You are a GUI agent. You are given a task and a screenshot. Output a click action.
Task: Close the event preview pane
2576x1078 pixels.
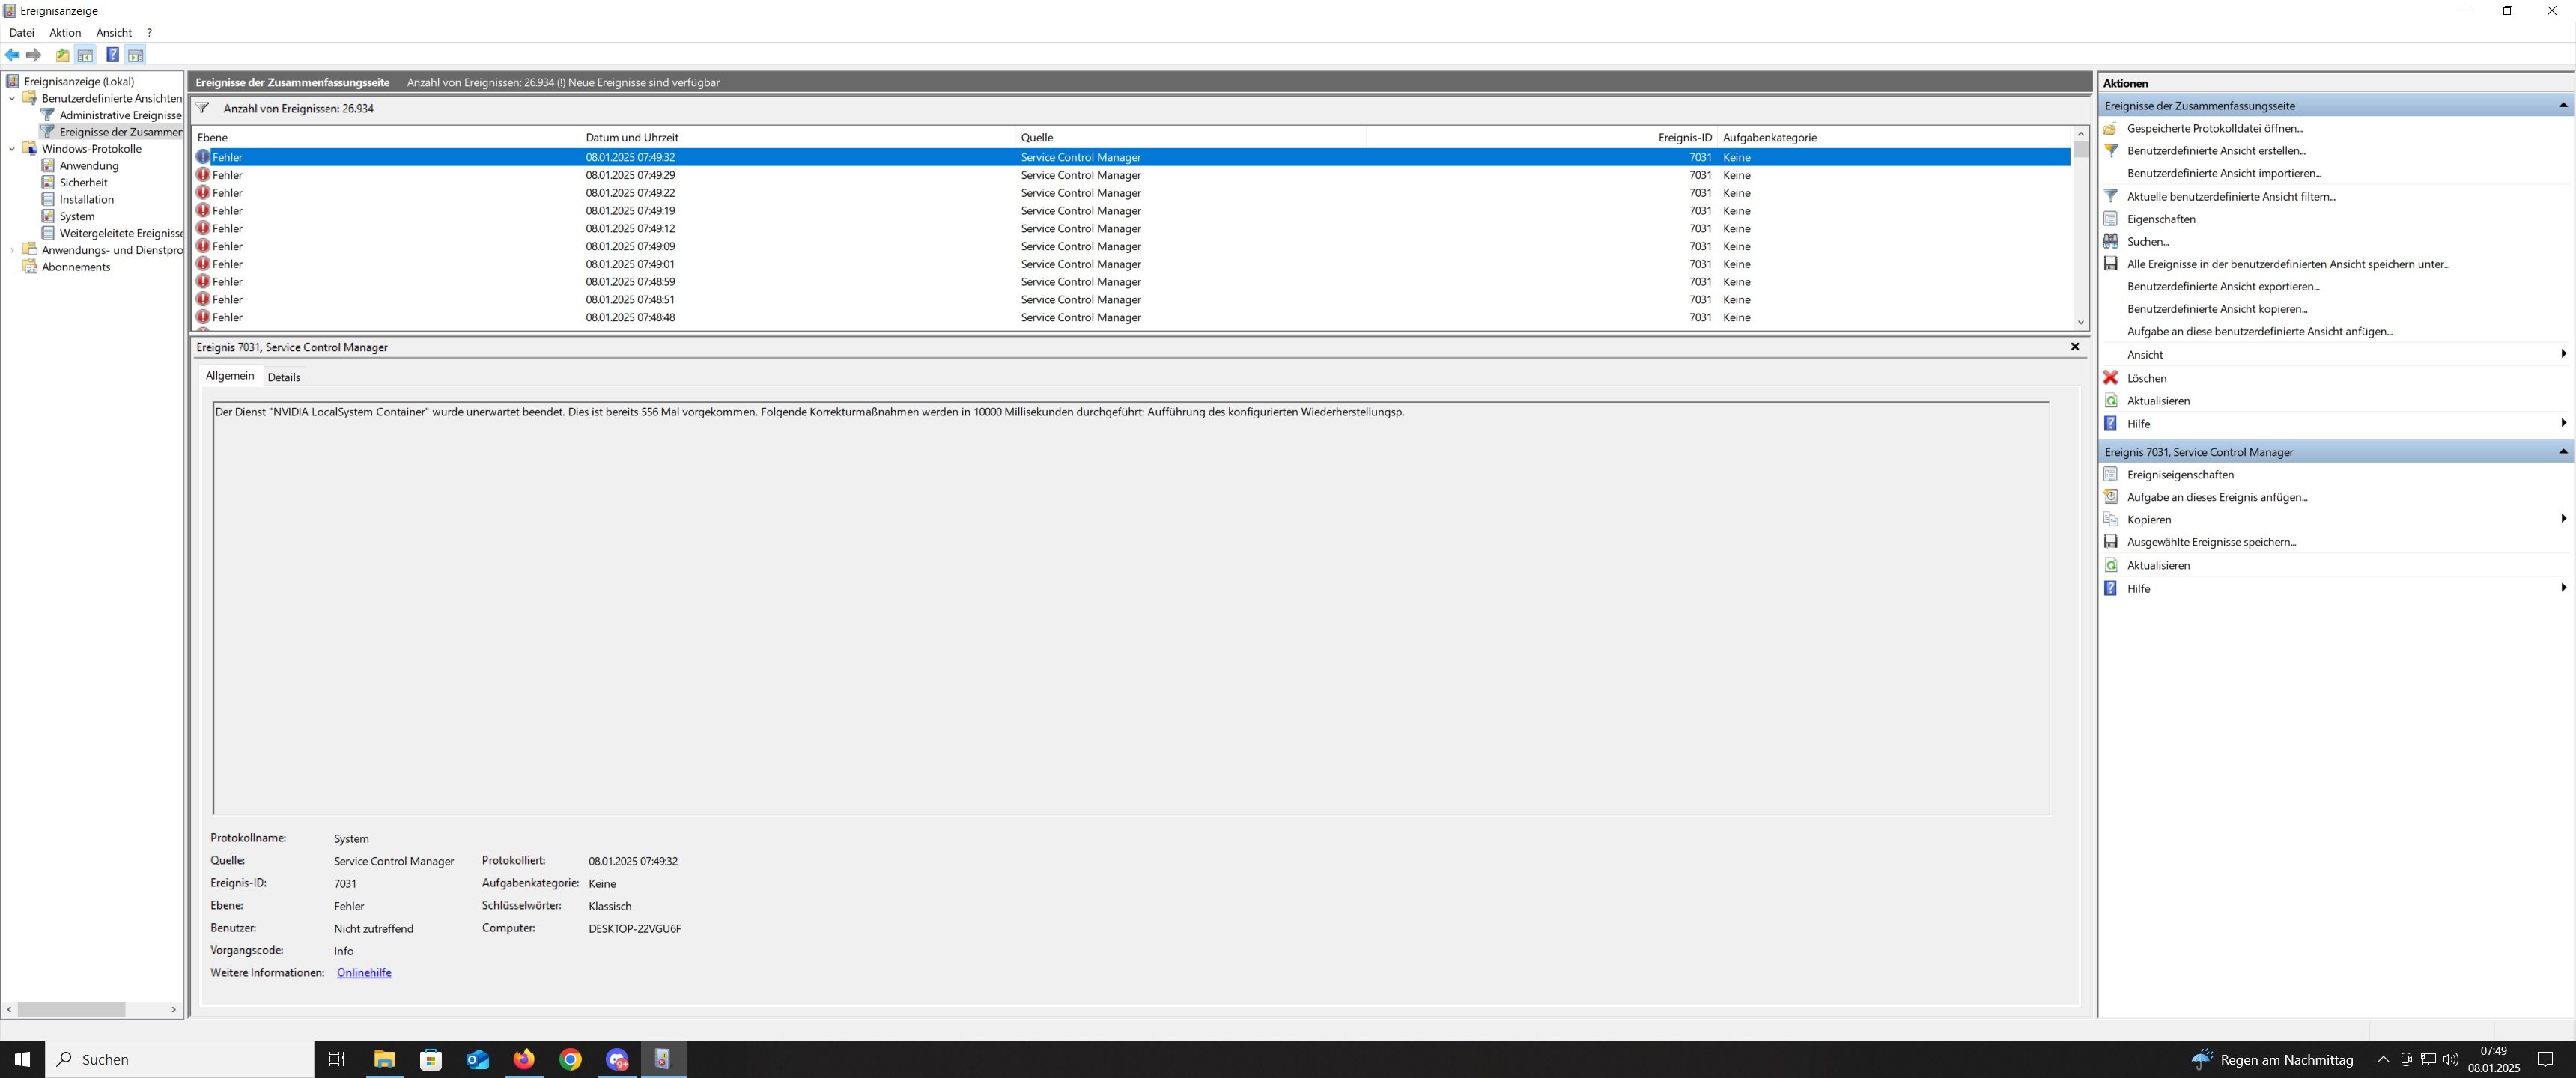click(2074, 347)
